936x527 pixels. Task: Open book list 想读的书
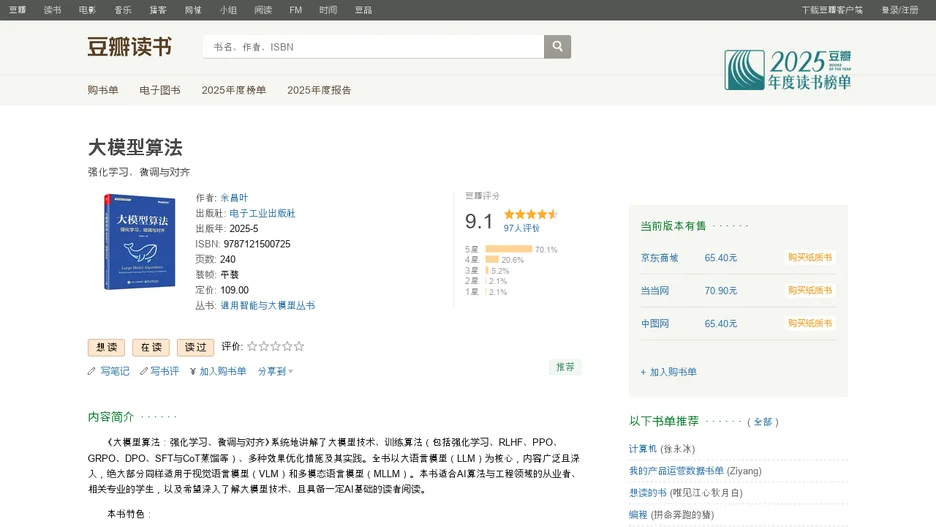click(x=648, y=493)
